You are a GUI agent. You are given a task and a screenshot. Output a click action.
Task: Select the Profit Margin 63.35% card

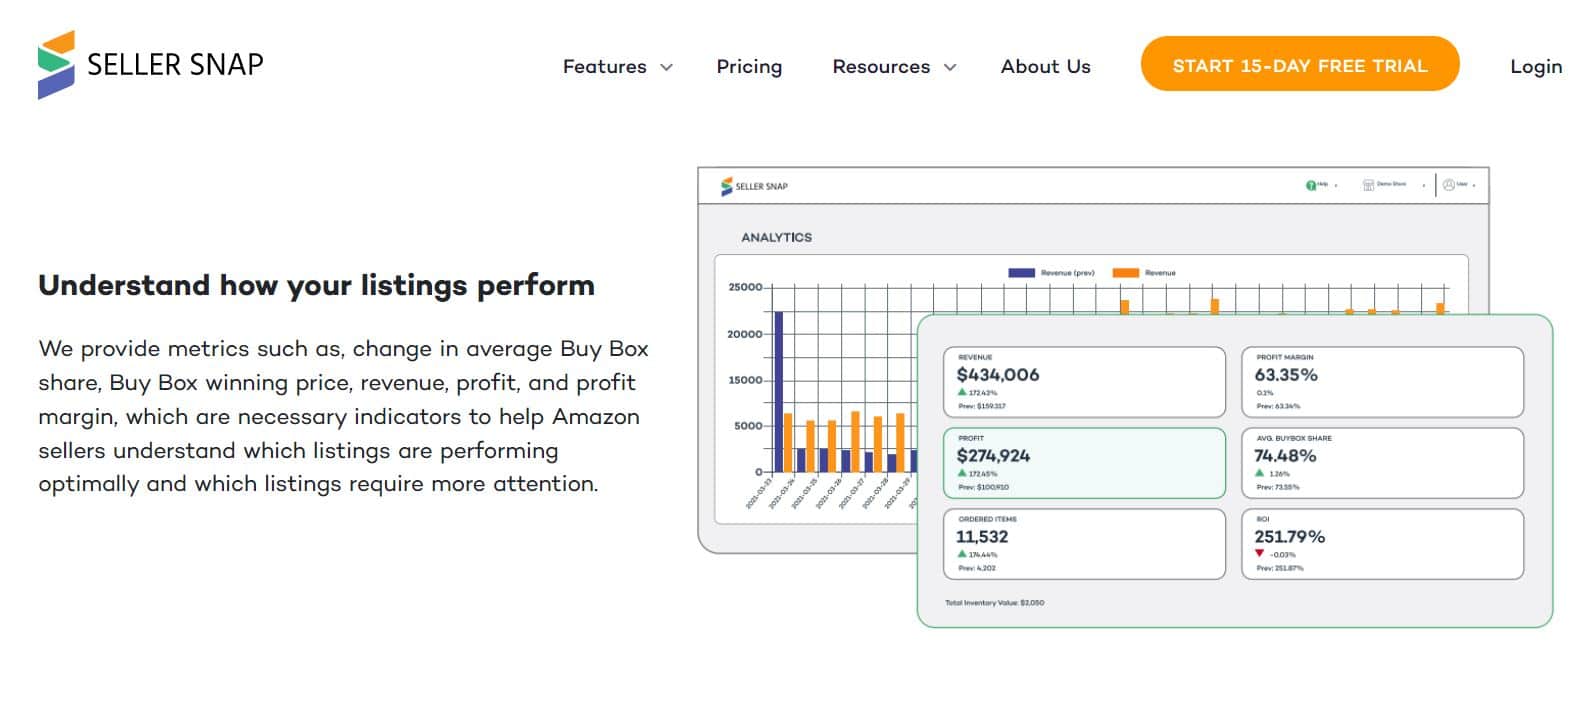pyautogui.click(x=1382, y=382)
